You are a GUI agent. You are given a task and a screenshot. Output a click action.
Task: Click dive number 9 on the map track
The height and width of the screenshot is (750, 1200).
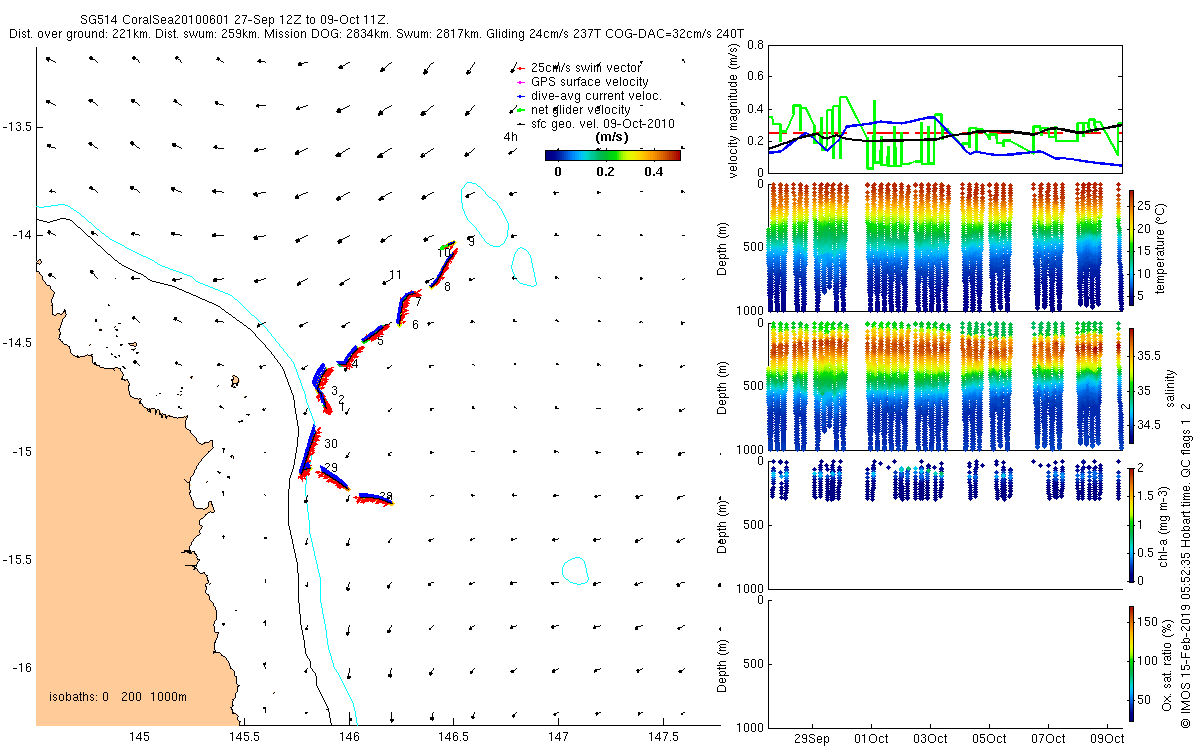click(x=471, y=241)
